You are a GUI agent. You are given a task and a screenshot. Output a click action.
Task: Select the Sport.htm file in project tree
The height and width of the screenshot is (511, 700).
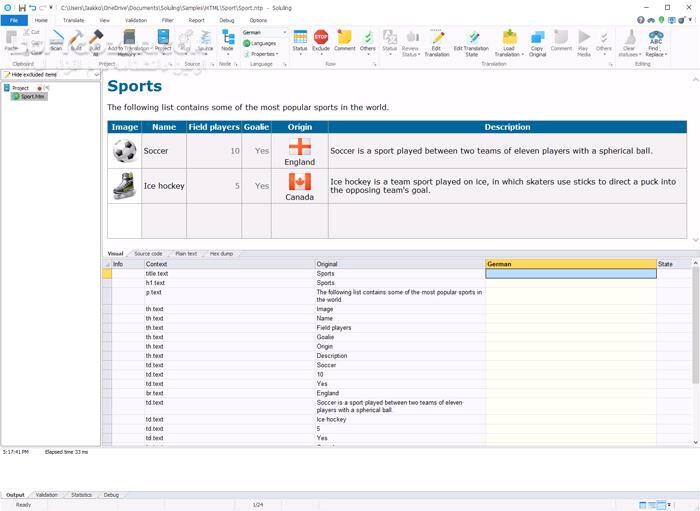click(x=33, y=97)
